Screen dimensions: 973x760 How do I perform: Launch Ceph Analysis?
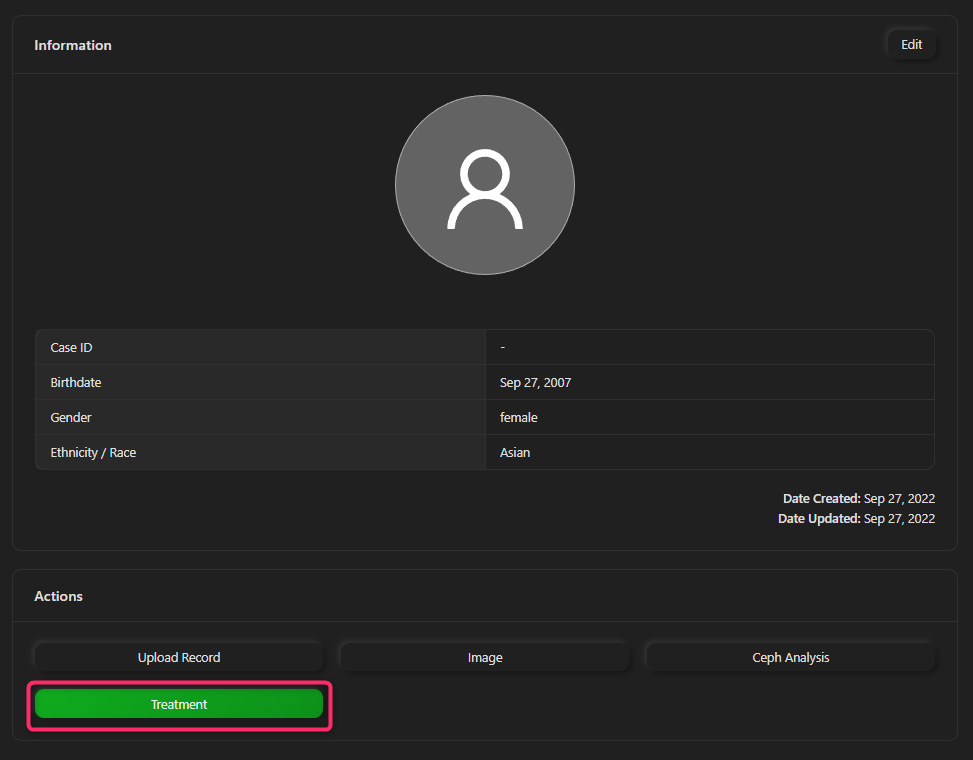791,657
